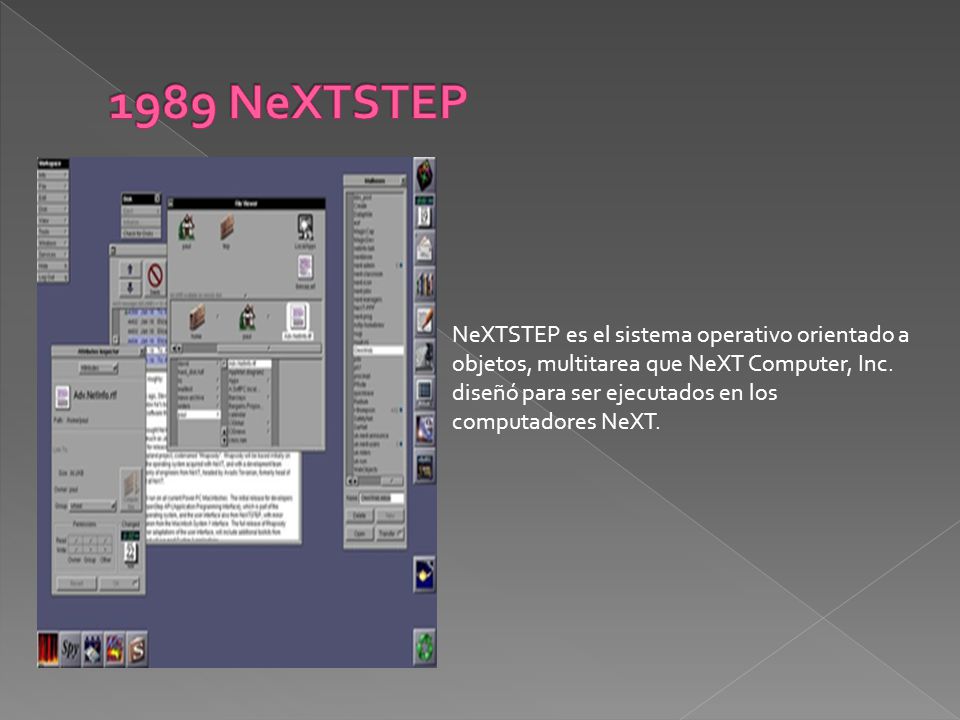
Task: Select the LocalApps icon on the shelf
Action: [305, 227]
